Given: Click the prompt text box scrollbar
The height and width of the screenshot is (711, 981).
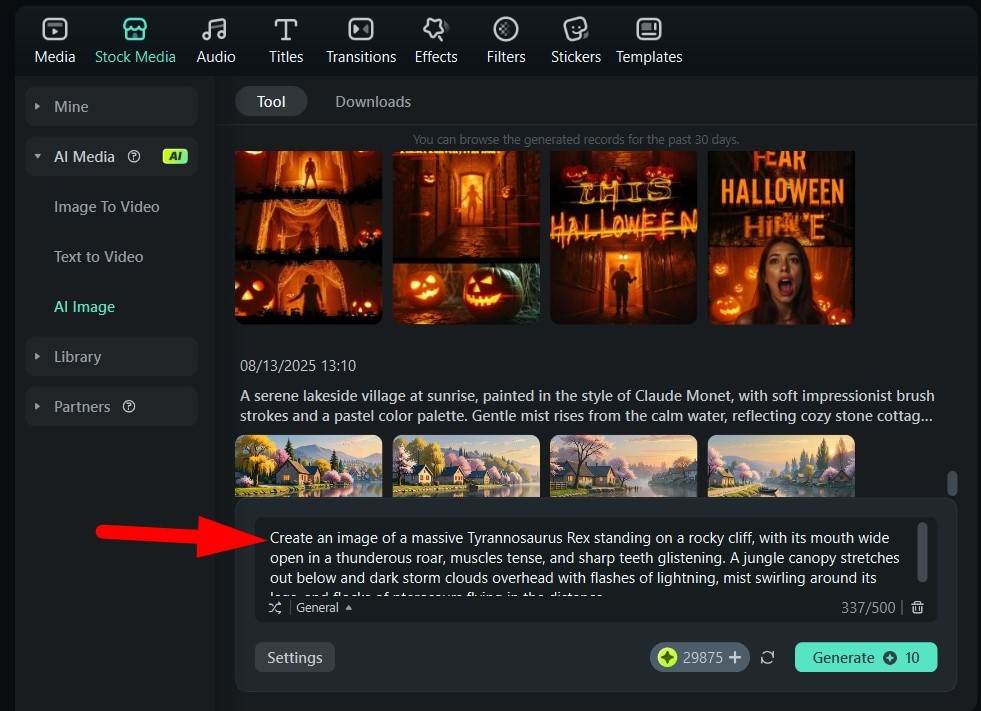Looking at the screenshot, I should (922, 552).
